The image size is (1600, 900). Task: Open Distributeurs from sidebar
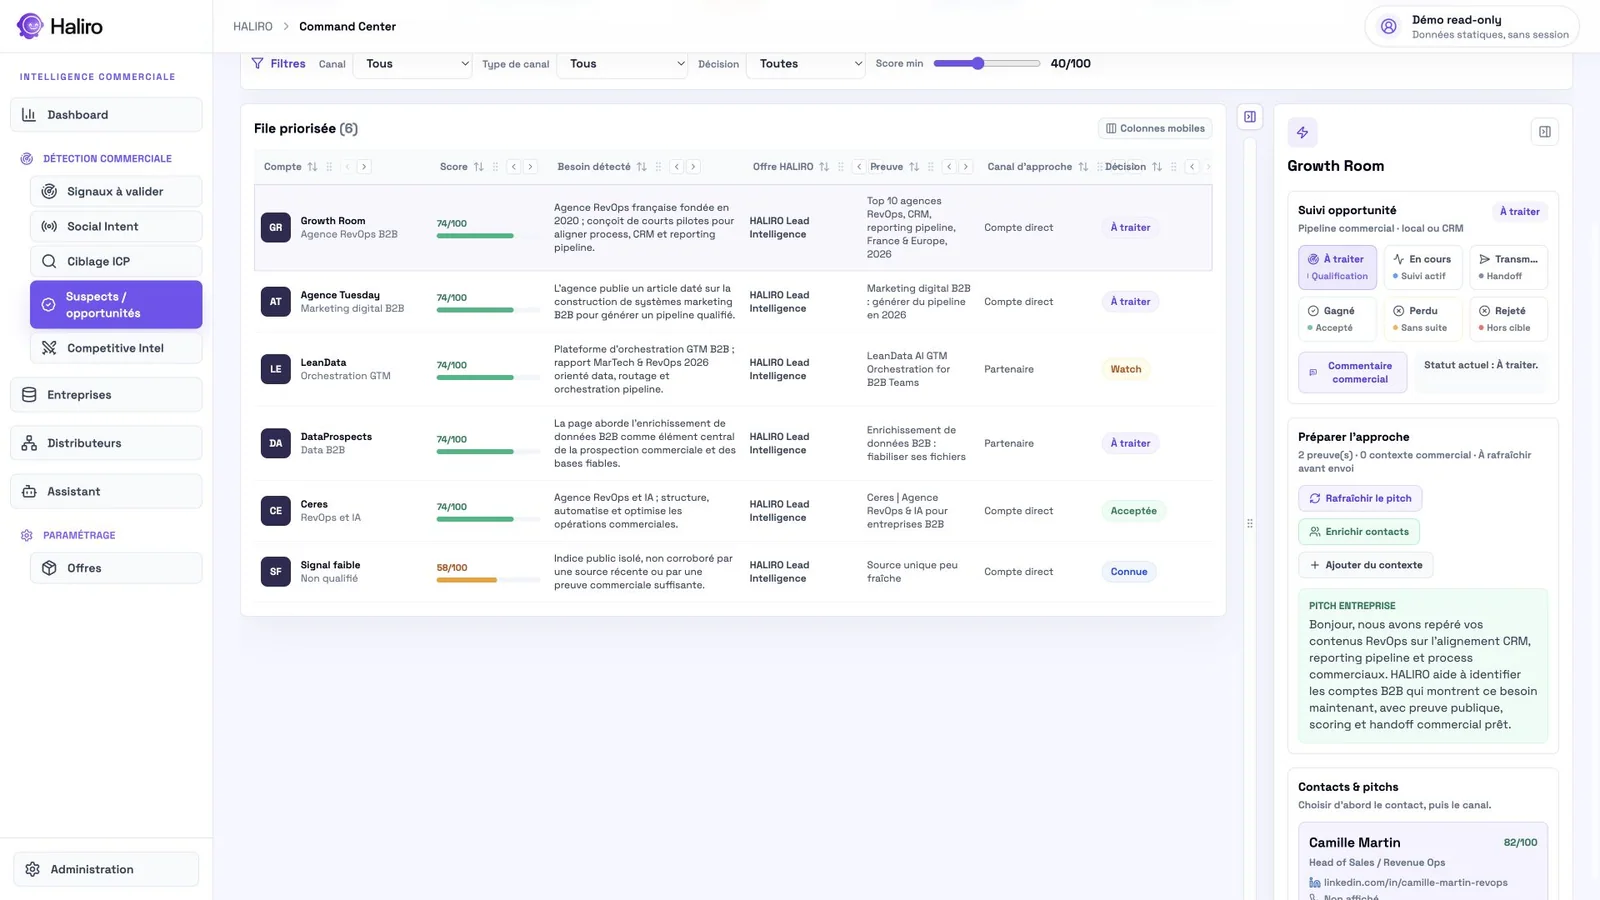106,443
